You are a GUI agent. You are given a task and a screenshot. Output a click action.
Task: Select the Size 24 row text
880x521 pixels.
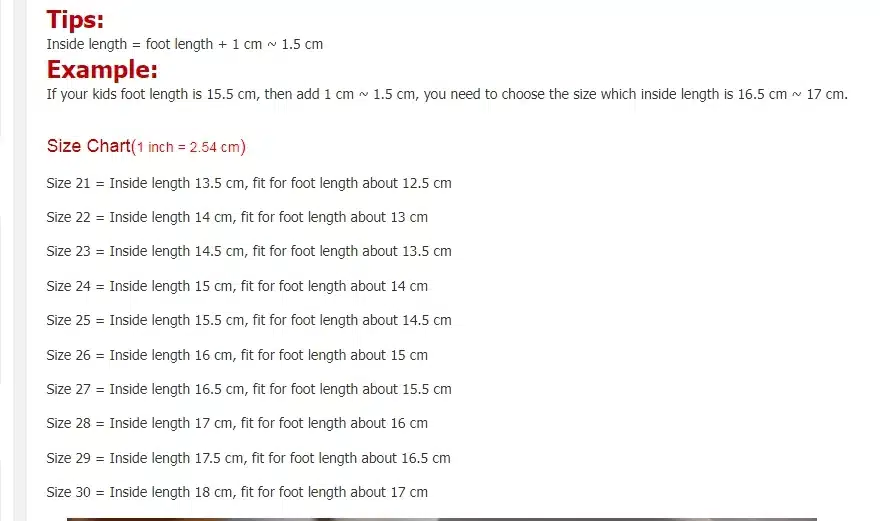(237, 286)
